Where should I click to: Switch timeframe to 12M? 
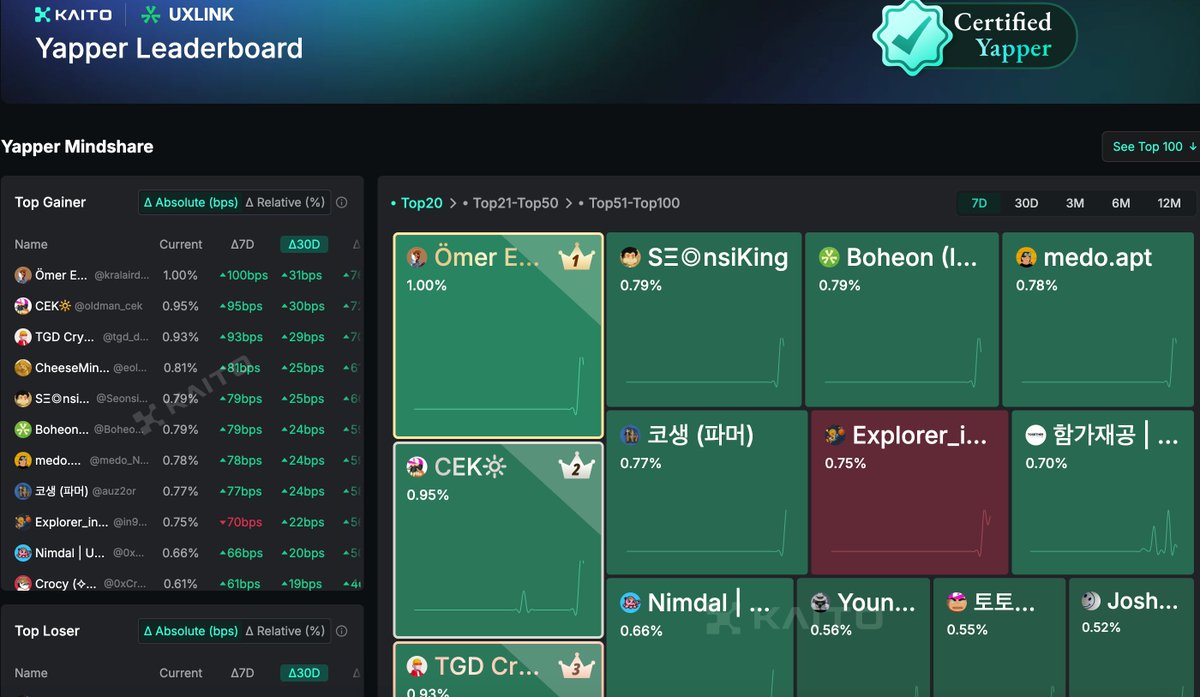point(1169,203)
